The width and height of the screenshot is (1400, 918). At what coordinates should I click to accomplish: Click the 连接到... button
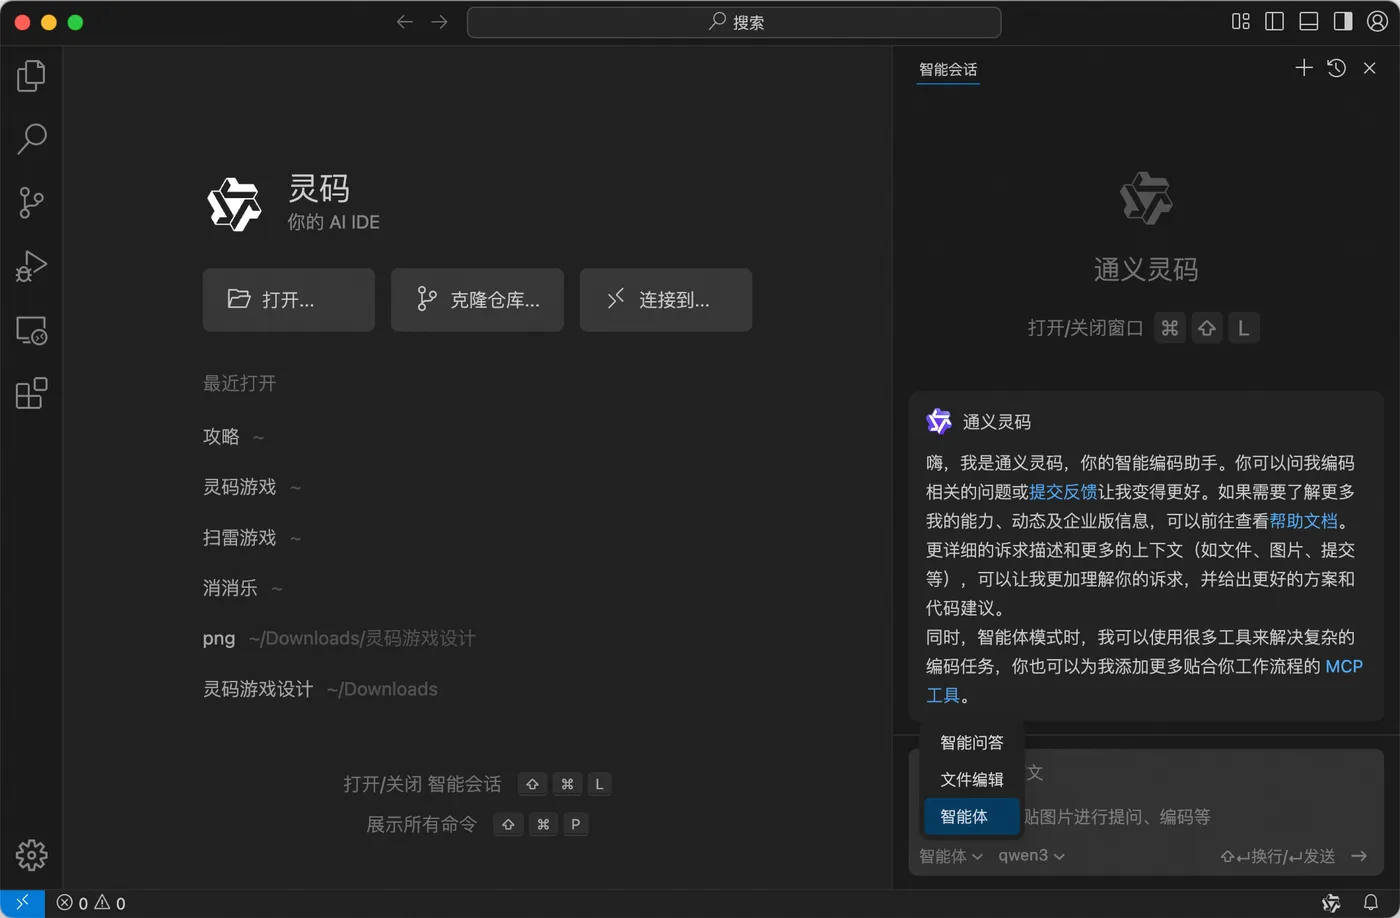pos(666,299)
